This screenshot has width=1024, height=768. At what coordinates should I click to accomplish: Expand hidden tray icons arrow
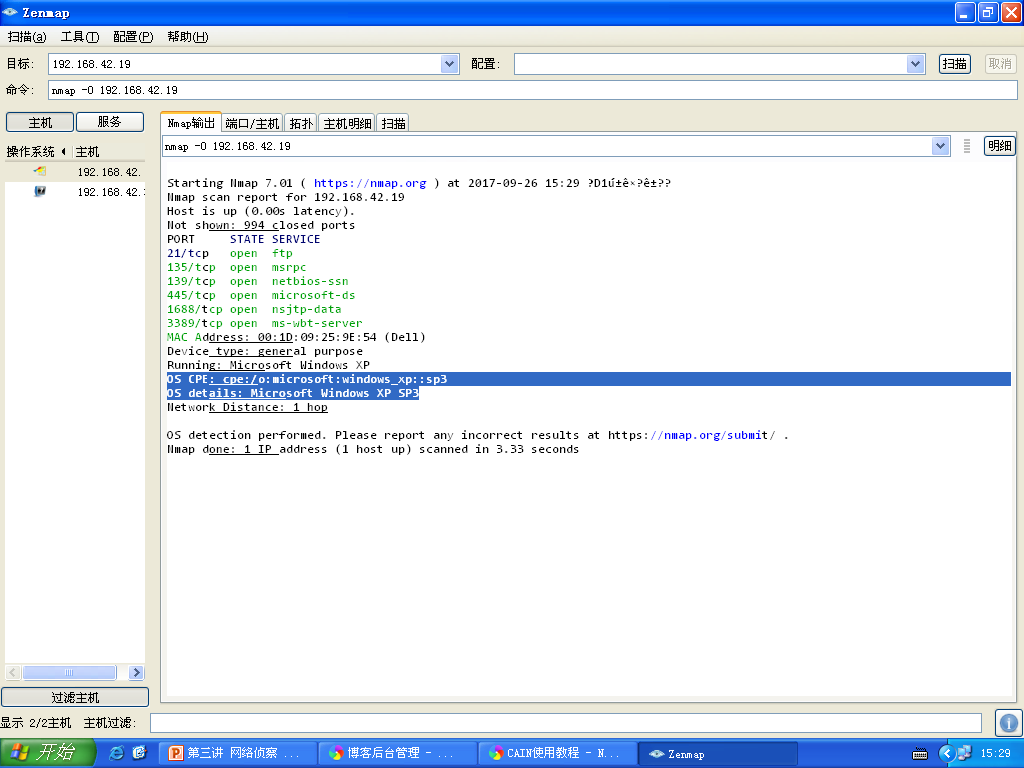point(946,754)
